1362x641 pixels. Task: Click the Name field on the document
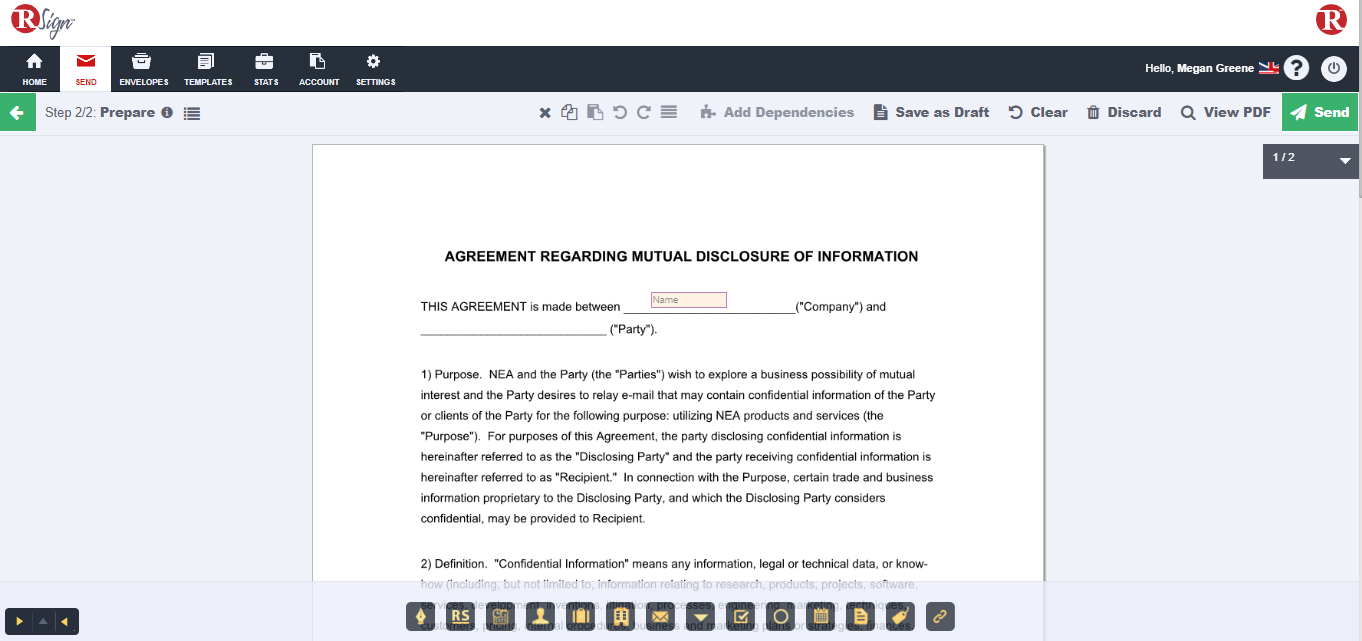pyautogui.click(x=689, y=300)
